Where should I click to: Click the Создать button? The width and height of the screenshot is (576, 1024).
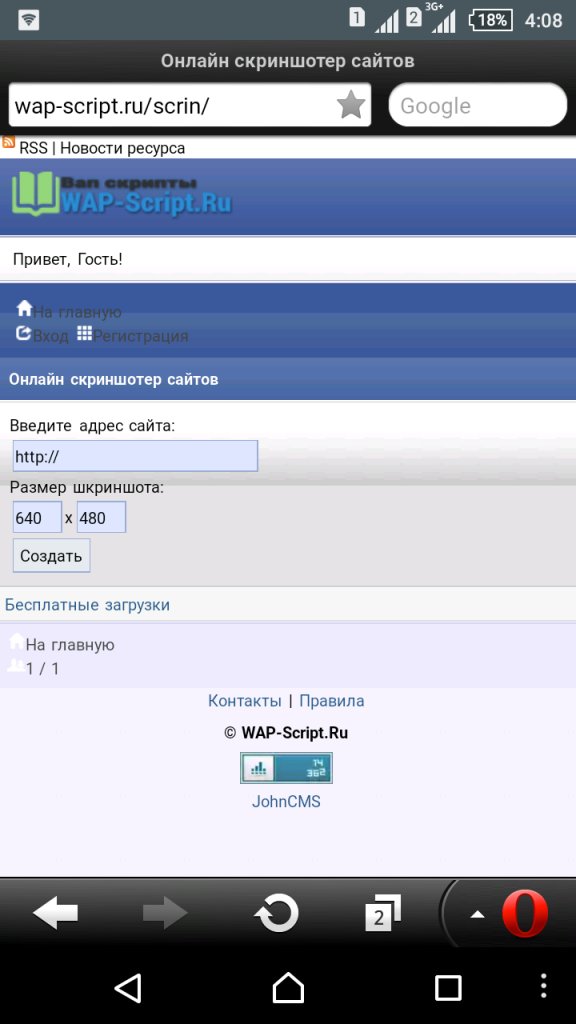coord(52,556)
